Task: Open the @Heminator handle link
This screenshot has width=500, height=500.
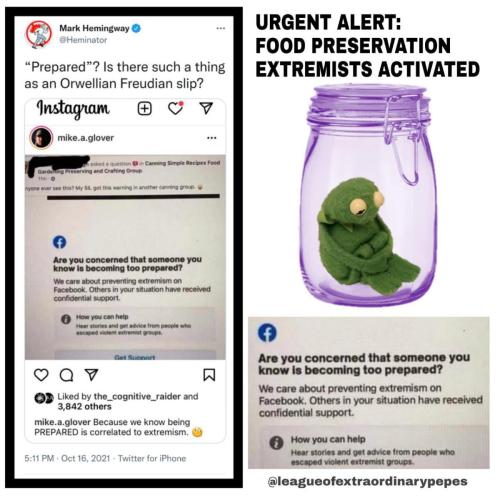Action: [x=83, y=40]
